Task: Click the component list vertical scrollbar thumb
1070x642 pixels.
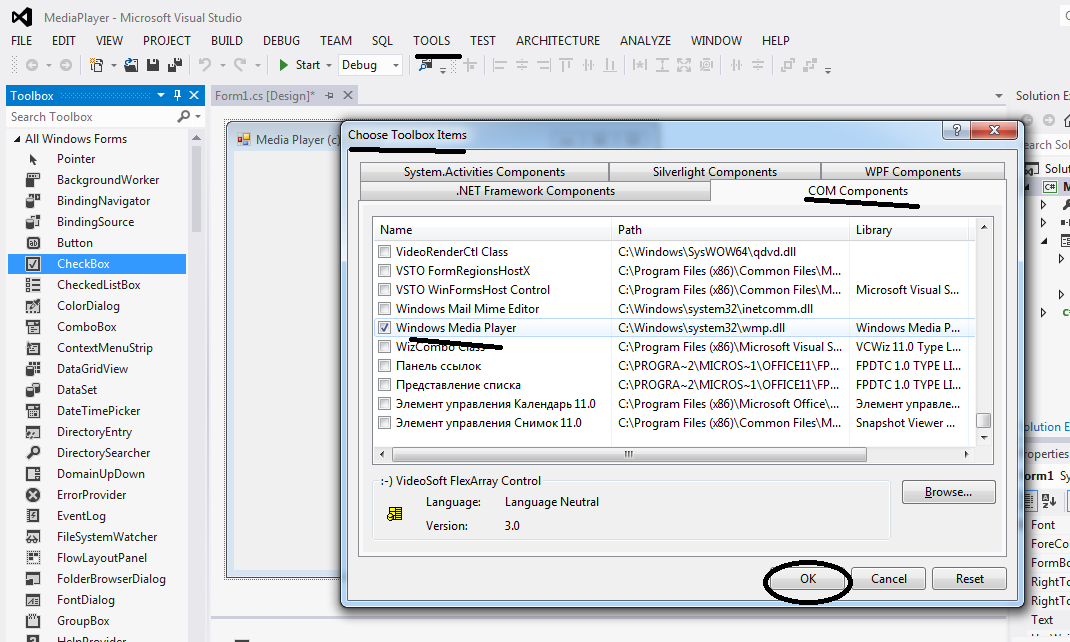Action: [983, 420]
